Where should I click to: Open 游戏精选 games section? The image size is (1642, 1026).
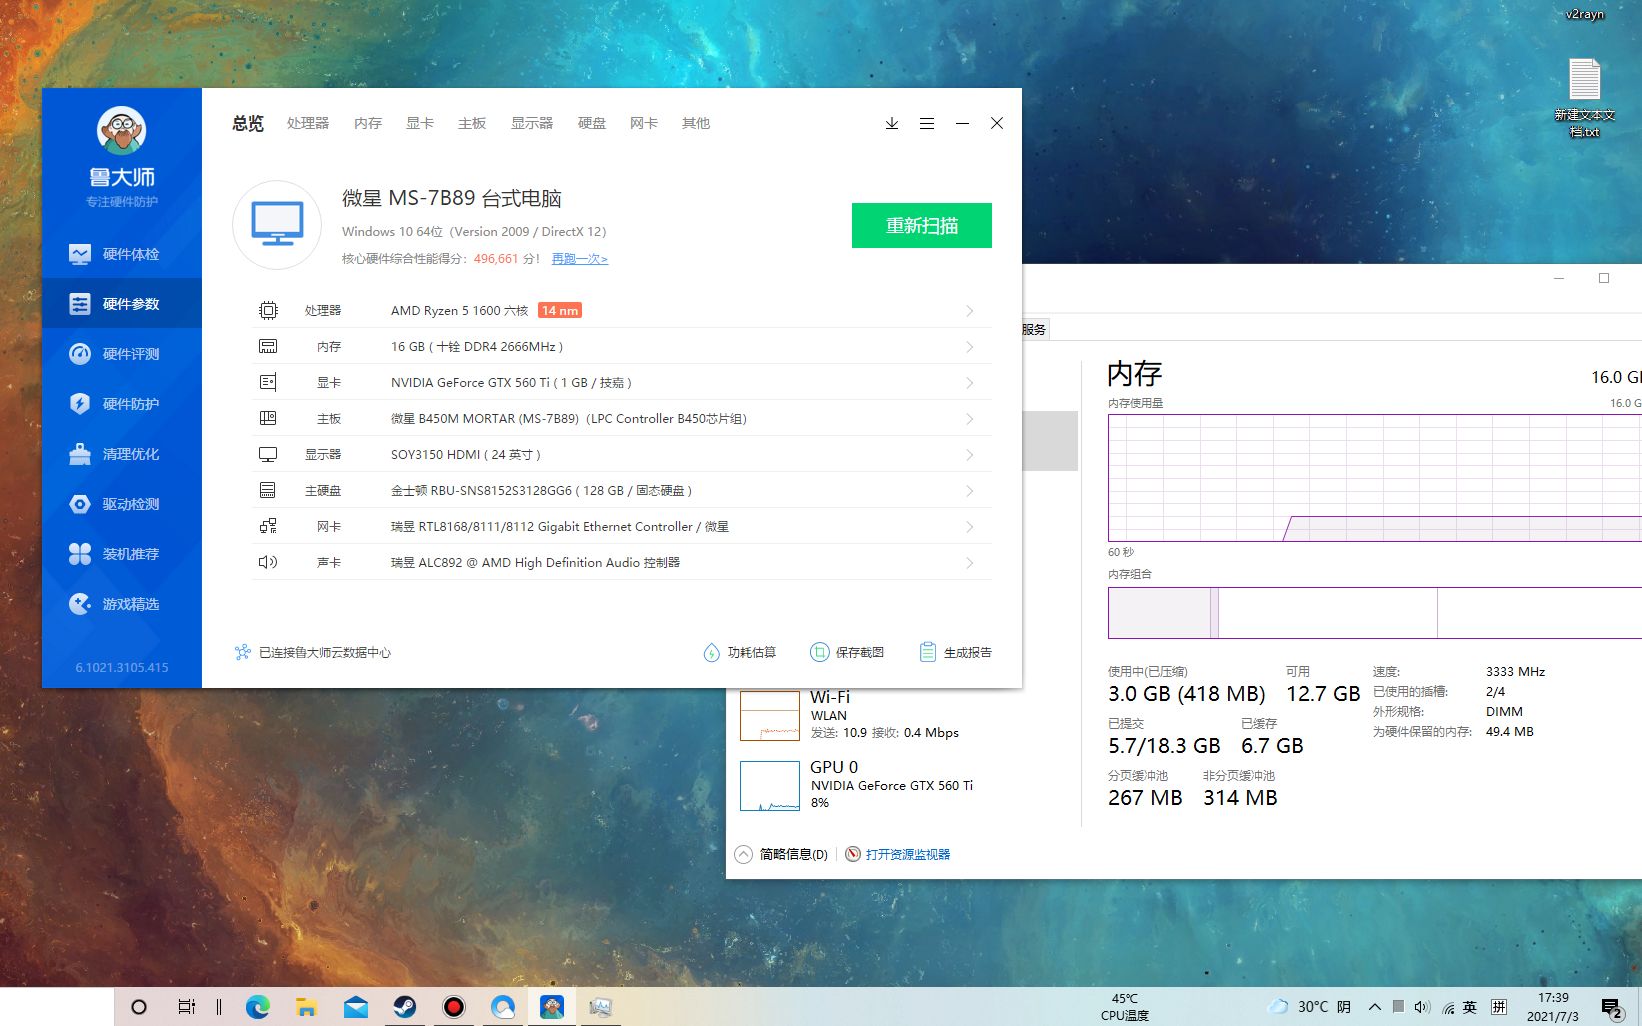pos(122,604)
